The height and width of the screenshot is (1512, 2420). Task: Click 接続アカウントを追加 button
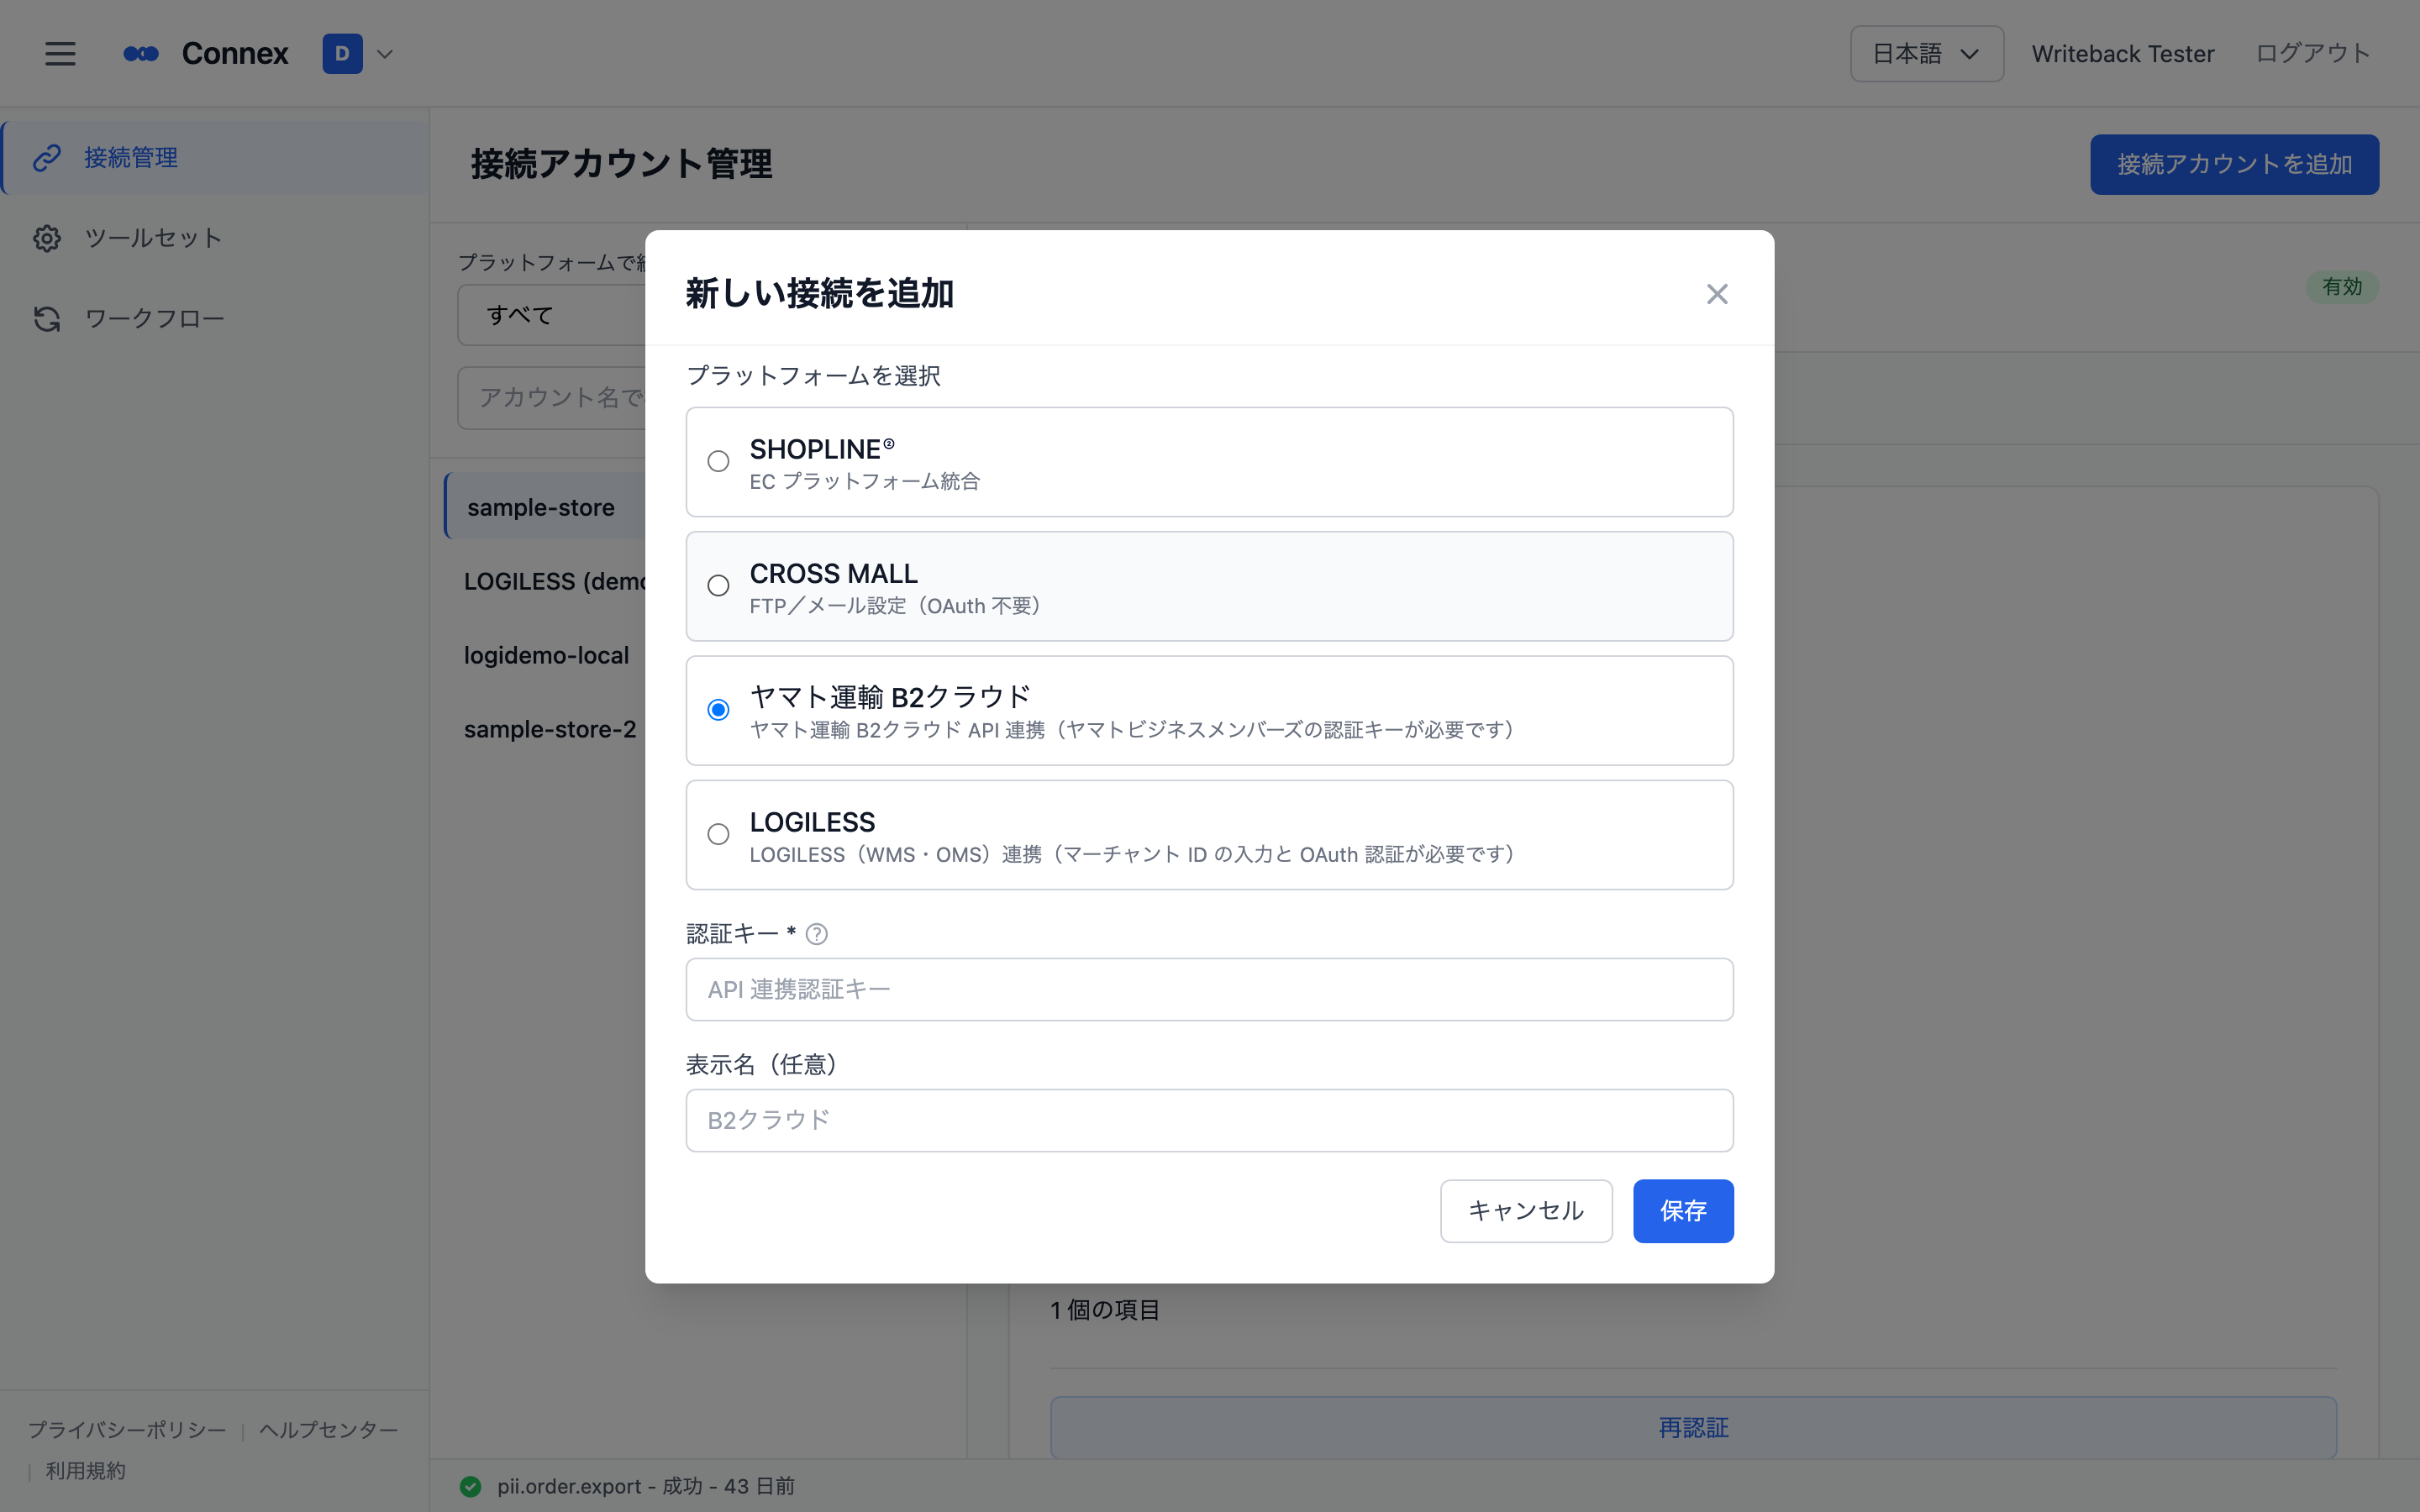click(x=2234, y=164)
